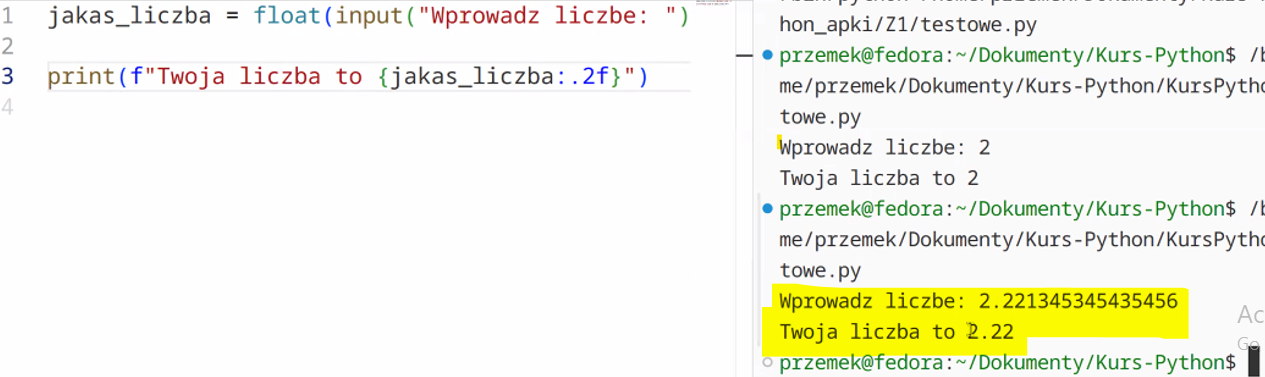The image size is (1265, 377).
Task: Select line number 3 in gutter
Action: tap(7, 76)
